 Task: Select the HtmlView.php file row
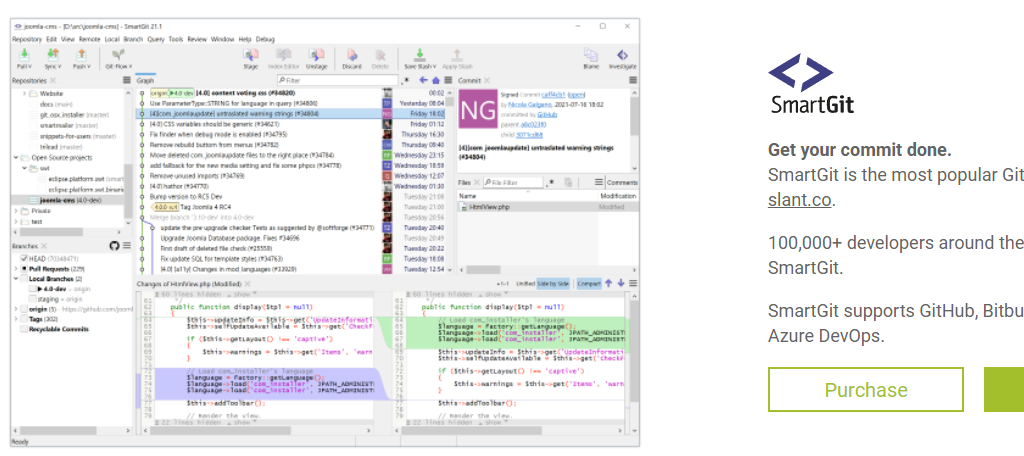(547, 206)
